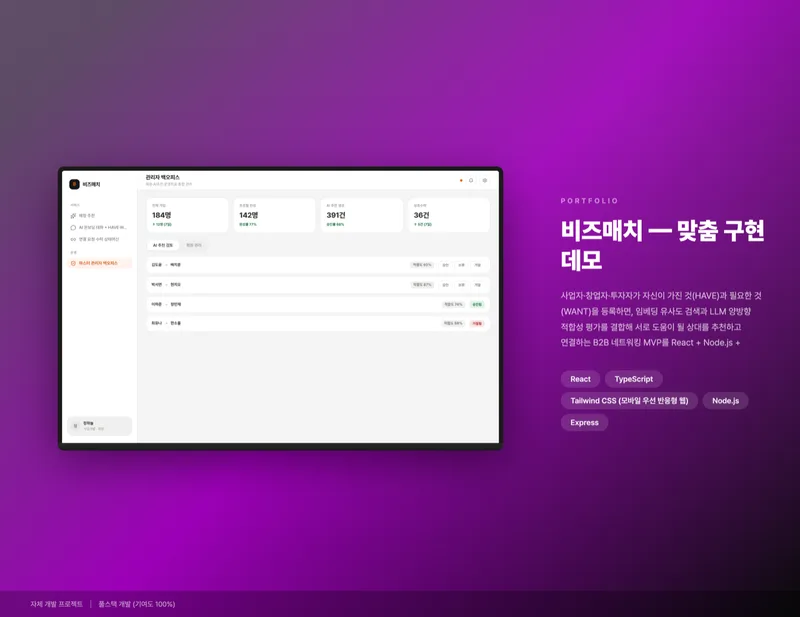Click the 비즈매치 logo icon in the sidebar
800x617 pixels.
point(74,184)
